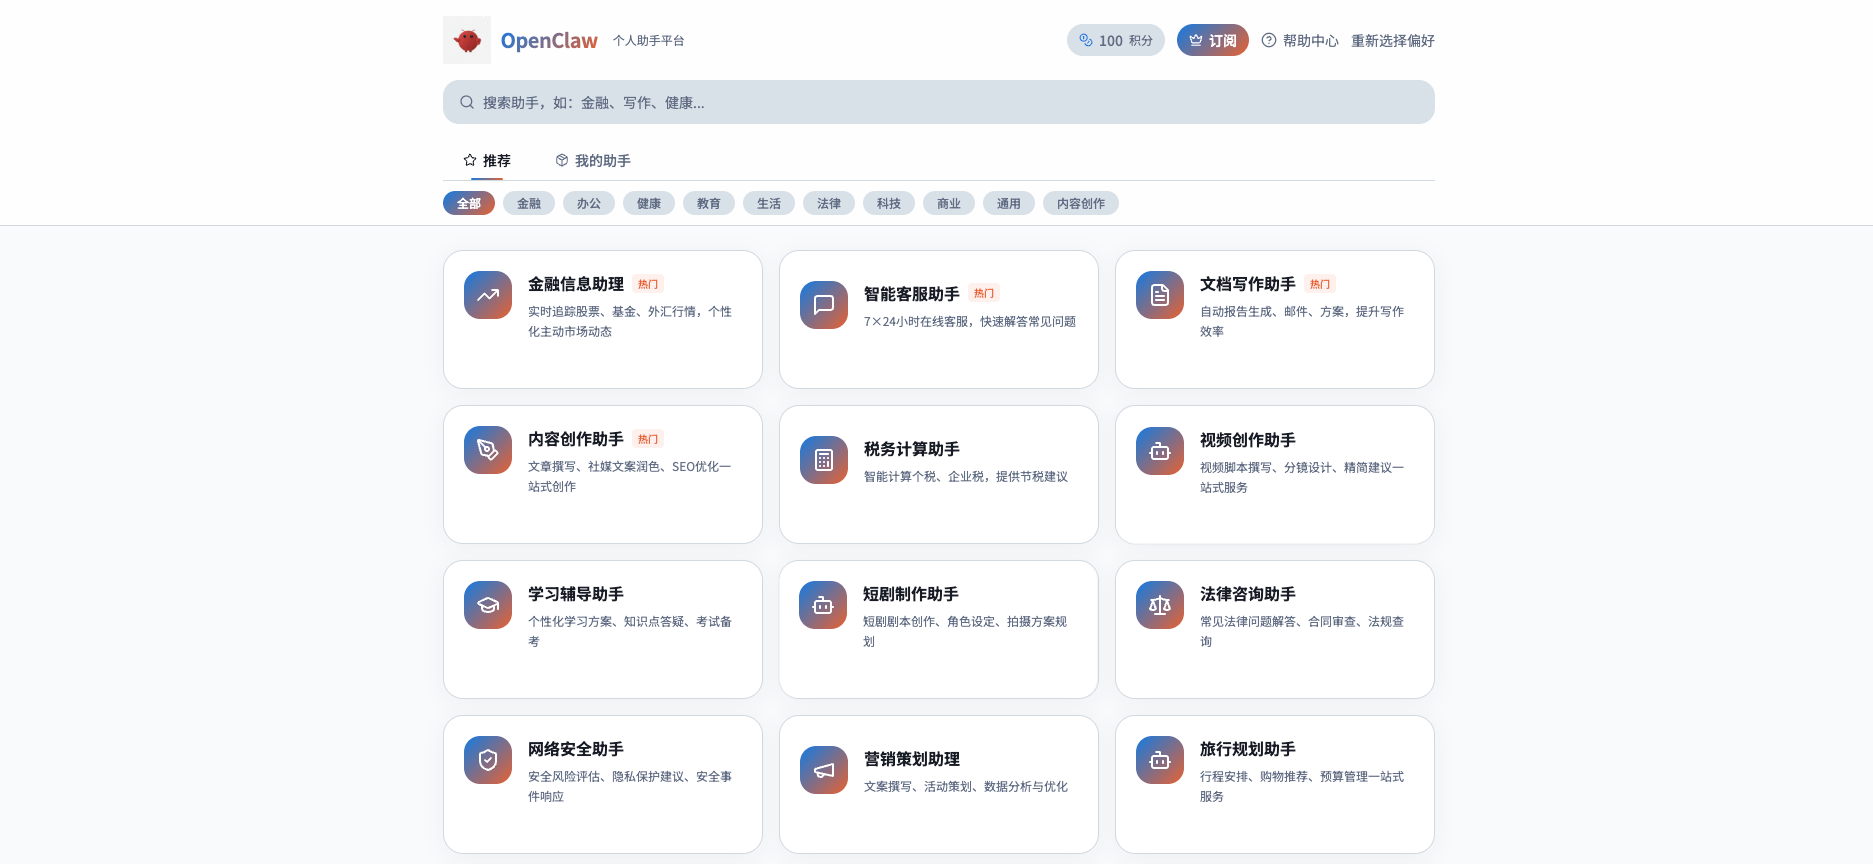1873x864 pixels.
Task: Open the finance assistant trend-arrow icon
Action: 488,295
